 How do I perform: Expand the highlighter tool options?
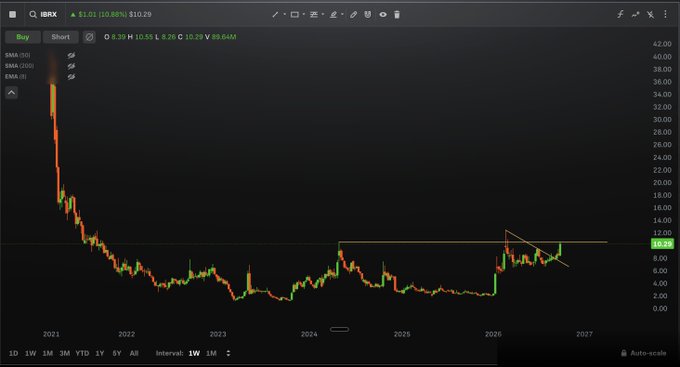tap(342, 14)
